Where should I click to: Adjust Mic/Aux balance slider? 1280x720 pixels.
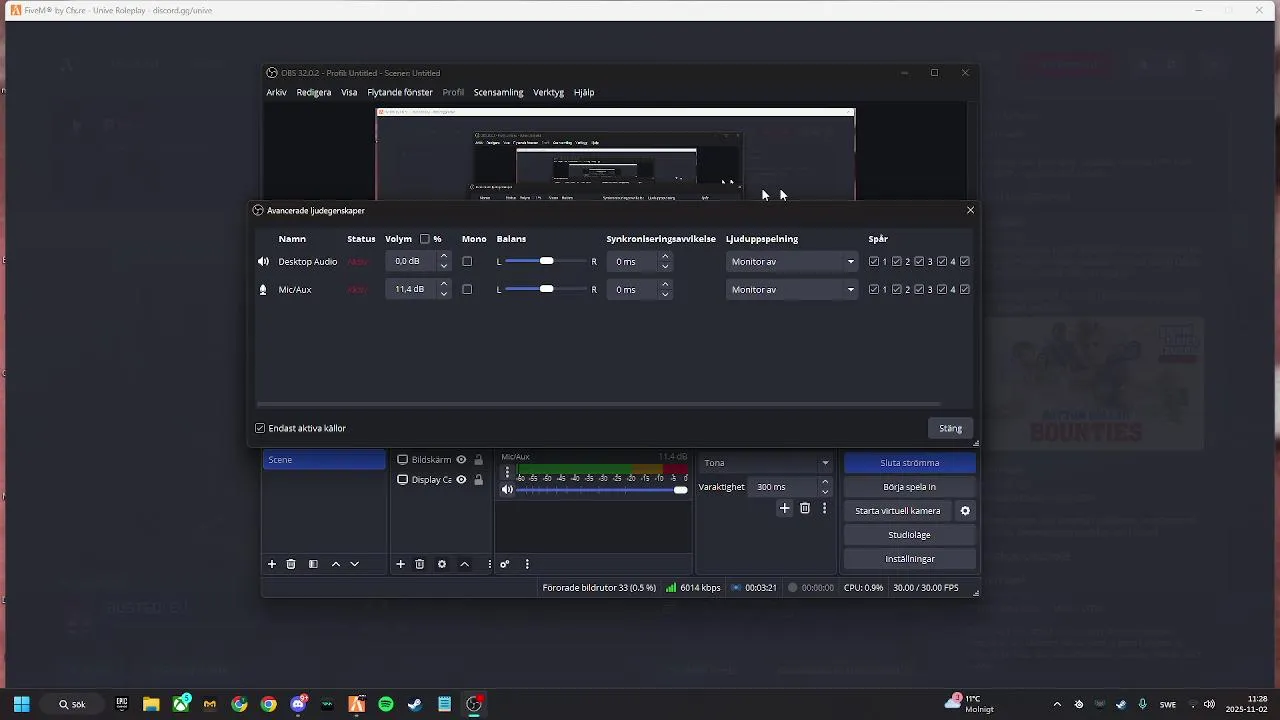pyautogui.click(x=546, y=290)
